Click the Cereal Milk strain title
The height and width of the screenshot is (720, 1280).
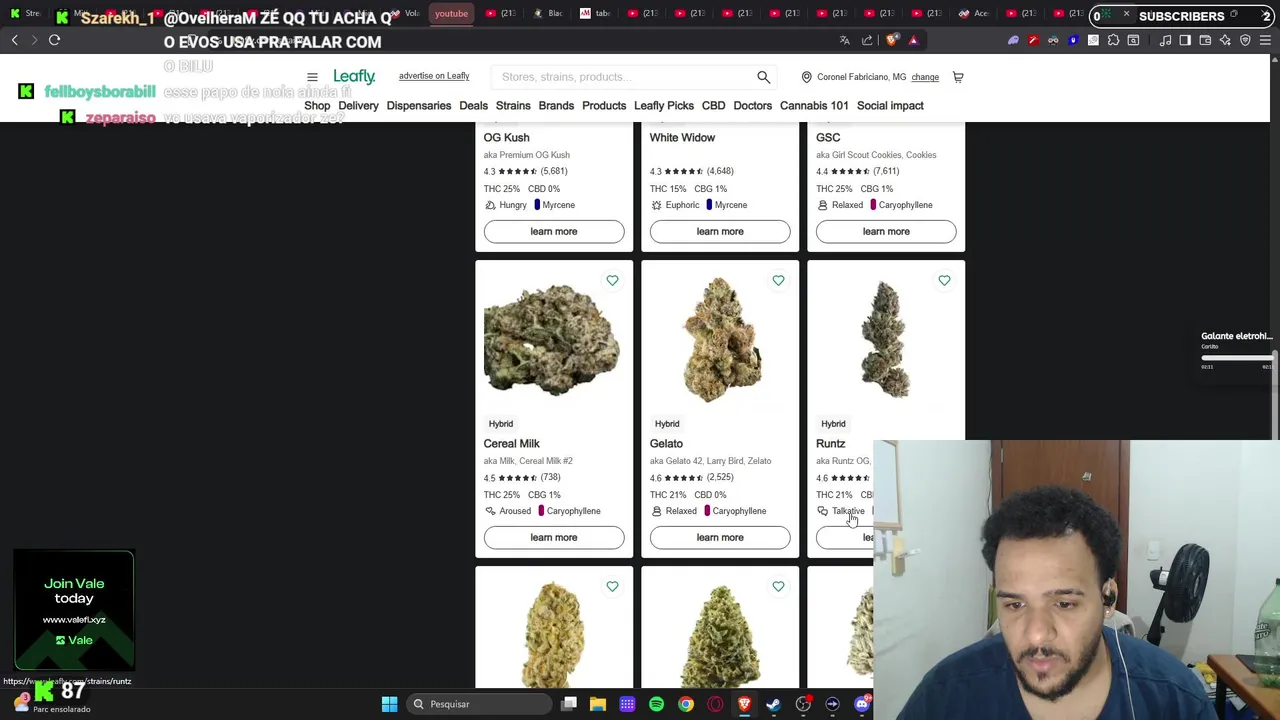pos(511,444)
